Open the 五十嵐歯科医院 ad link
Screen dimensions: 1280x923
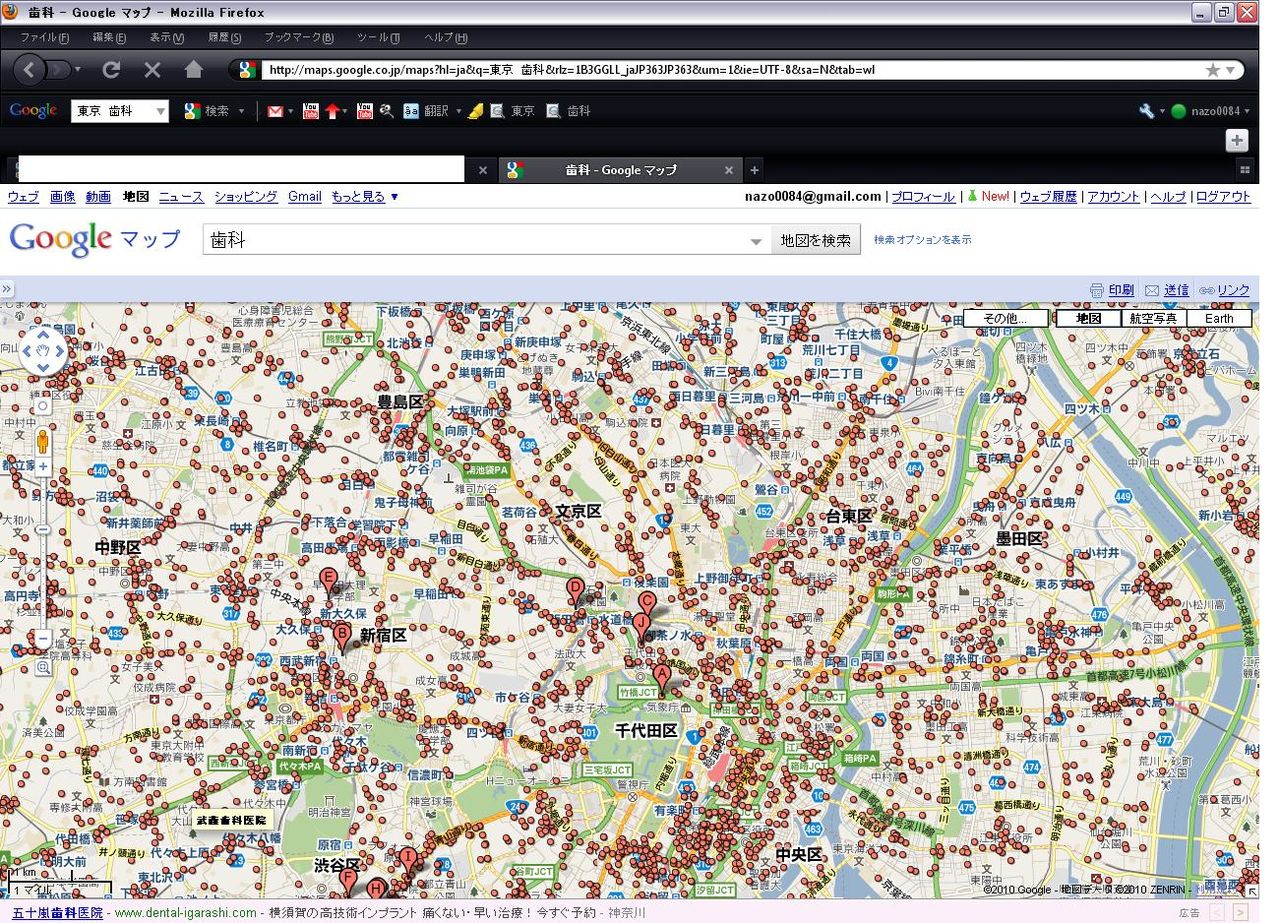tap(57, 913)
